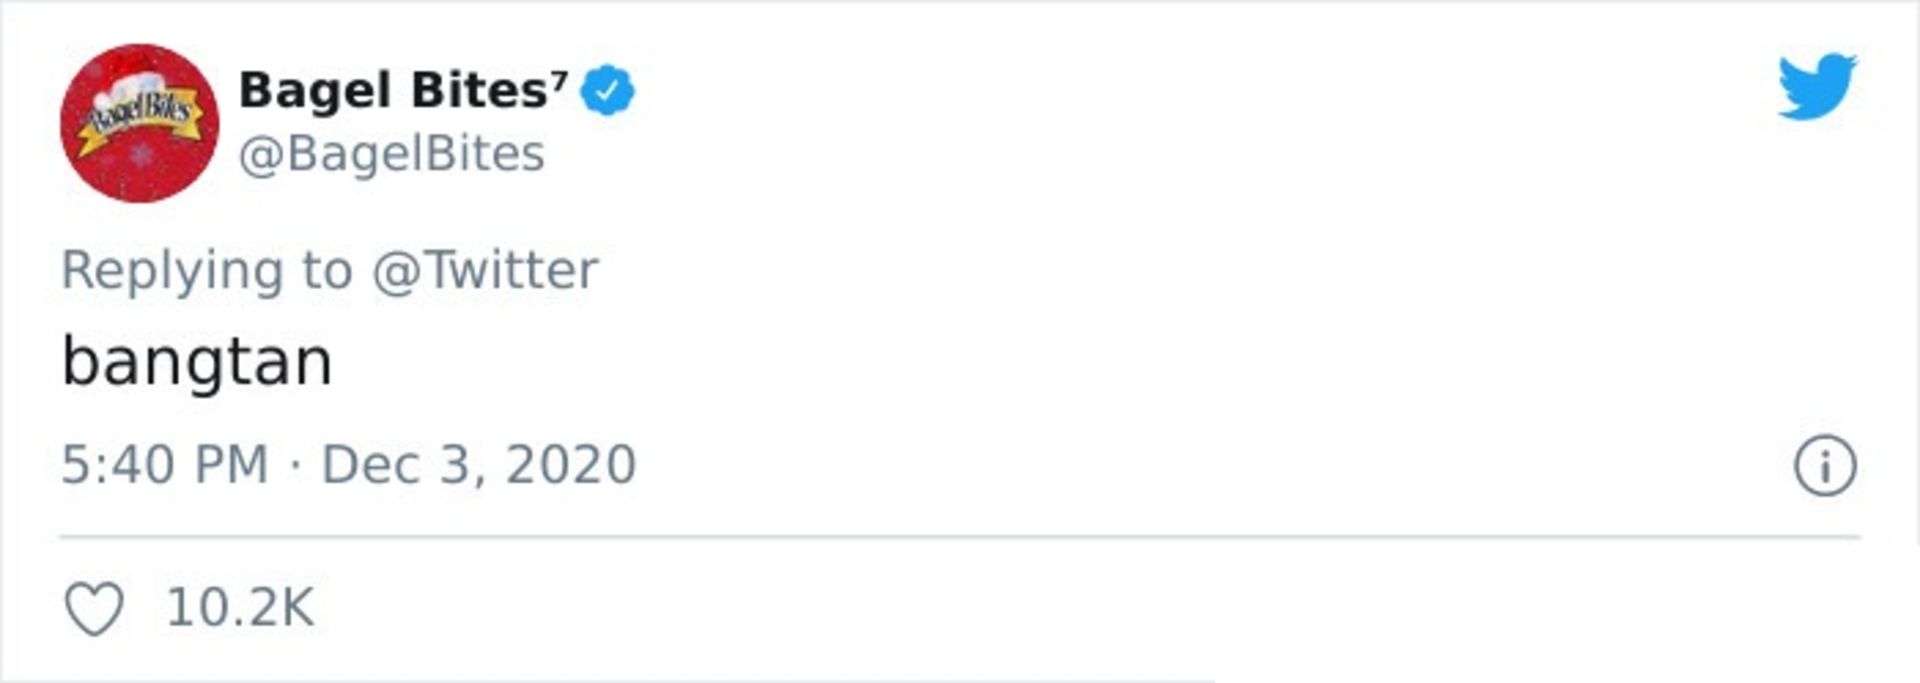Click the "bangtan" tweet text
Image resolution: width=1920 pixels, height=683 pixels.
[197, 362]
